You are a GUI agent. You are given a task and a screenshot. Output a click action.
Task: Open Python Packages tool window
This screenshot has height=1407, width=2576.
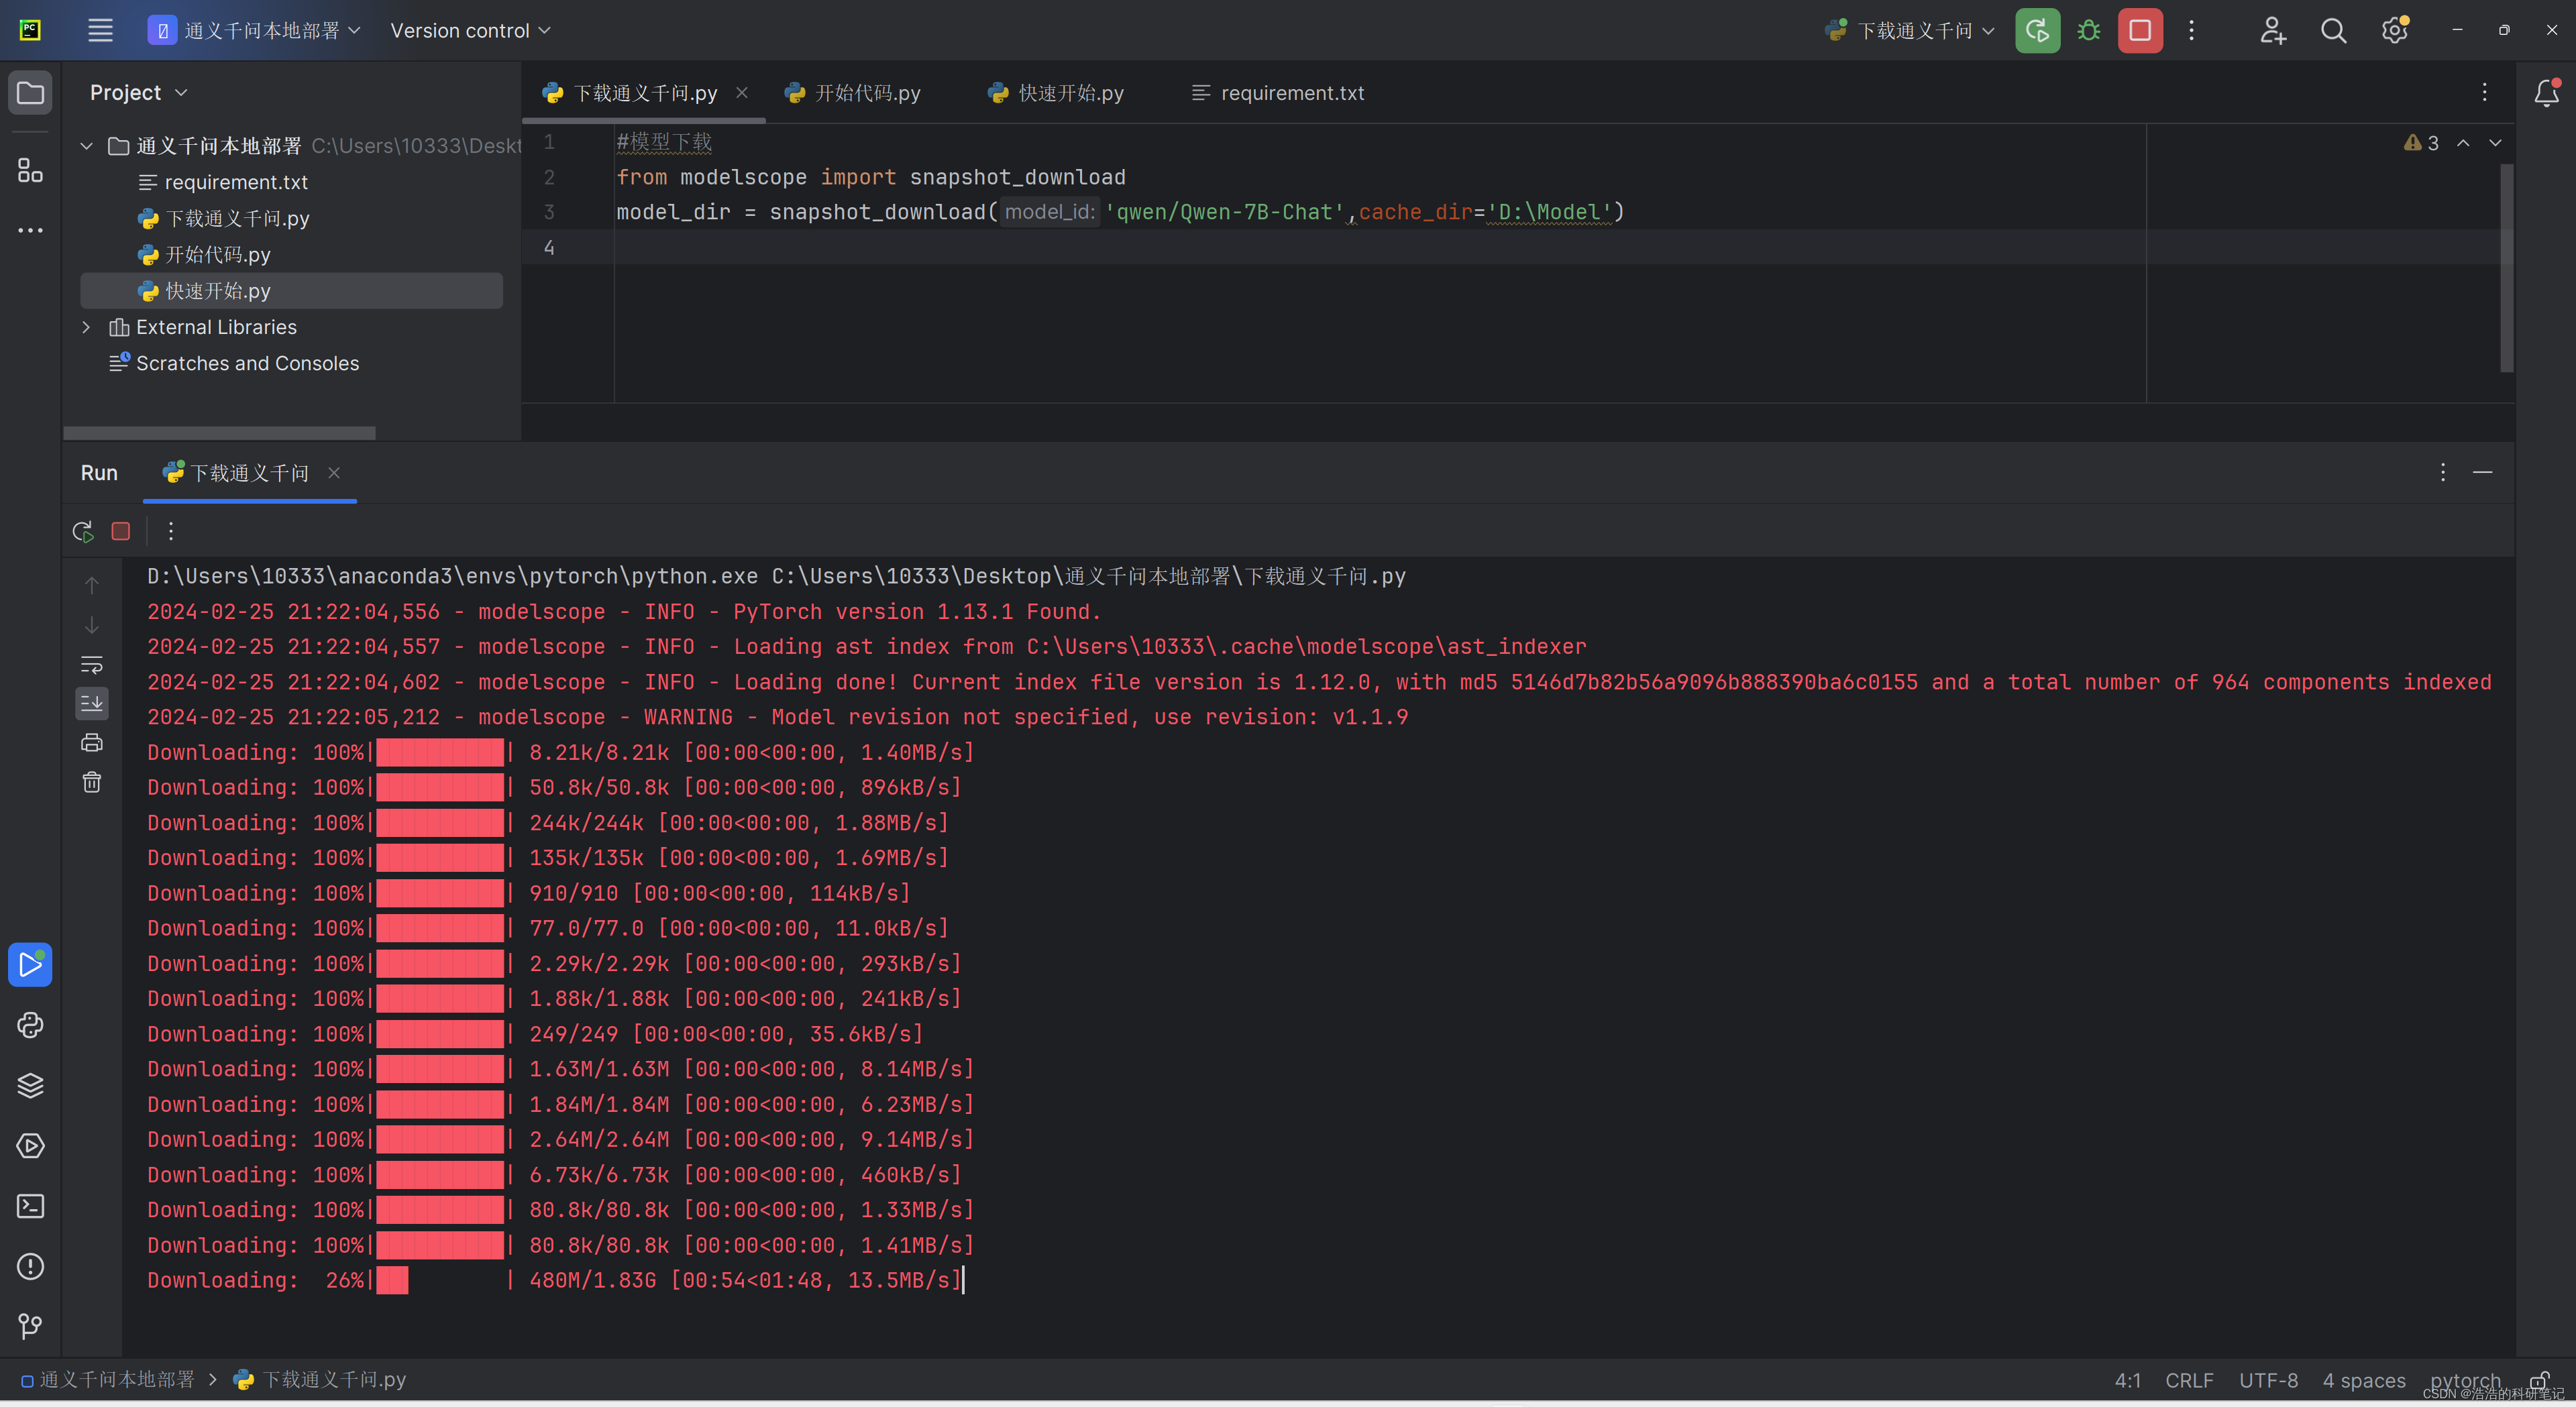point(30,1085)
